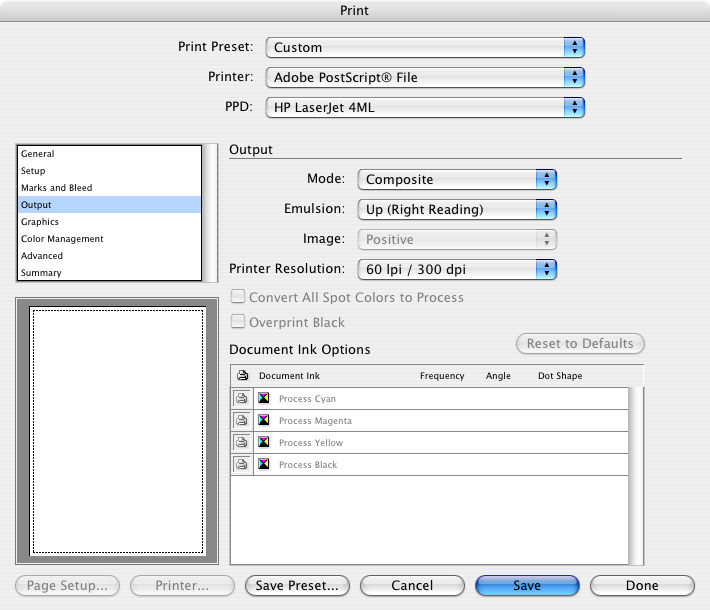Screen dimensions: 710x610
Task: Enable Convert All Spot Colors to Process
Action: click(x=239, y=297)
